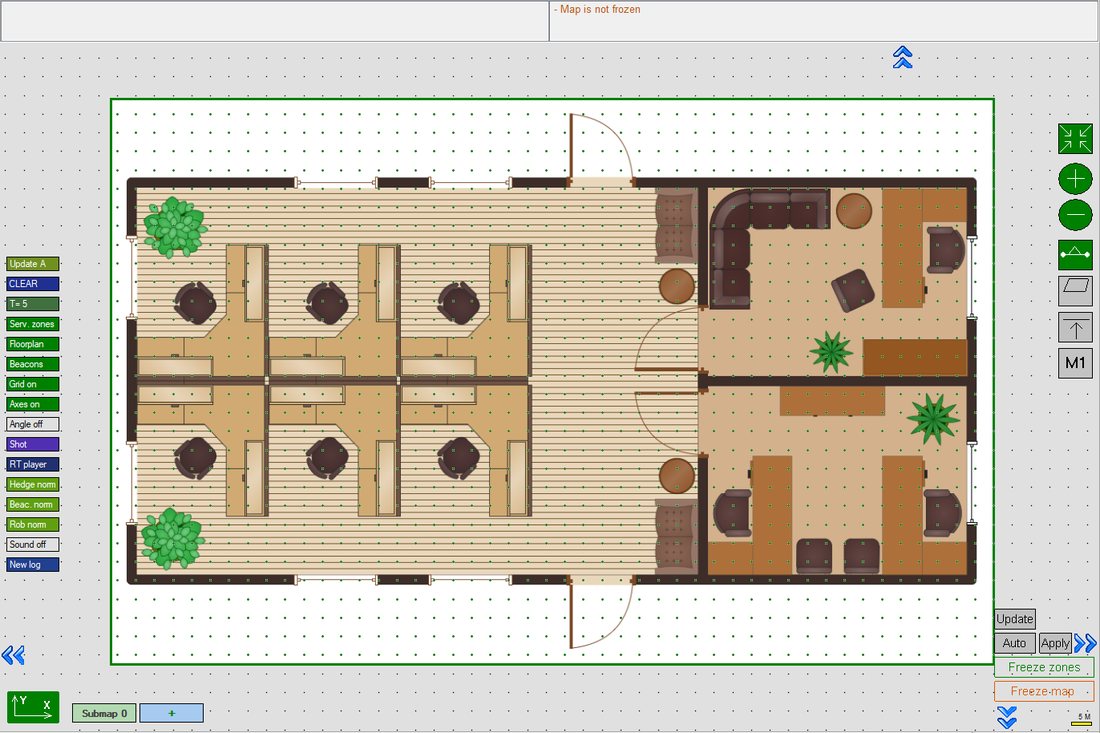Click the X-Y axes icon

pyautogui.click(x=33, y=707)
